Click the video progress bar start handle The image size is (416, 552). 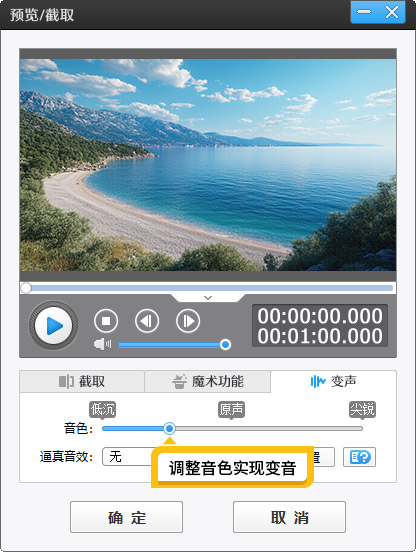pyautogui.click(x=26, y=288)
